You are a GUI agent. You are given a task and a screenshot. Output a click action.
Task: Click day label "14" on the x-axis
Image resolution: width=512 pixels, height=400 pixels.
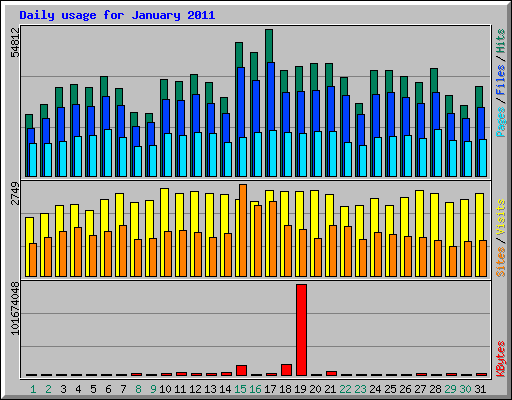pyautogui.click(x=225, y=389)
